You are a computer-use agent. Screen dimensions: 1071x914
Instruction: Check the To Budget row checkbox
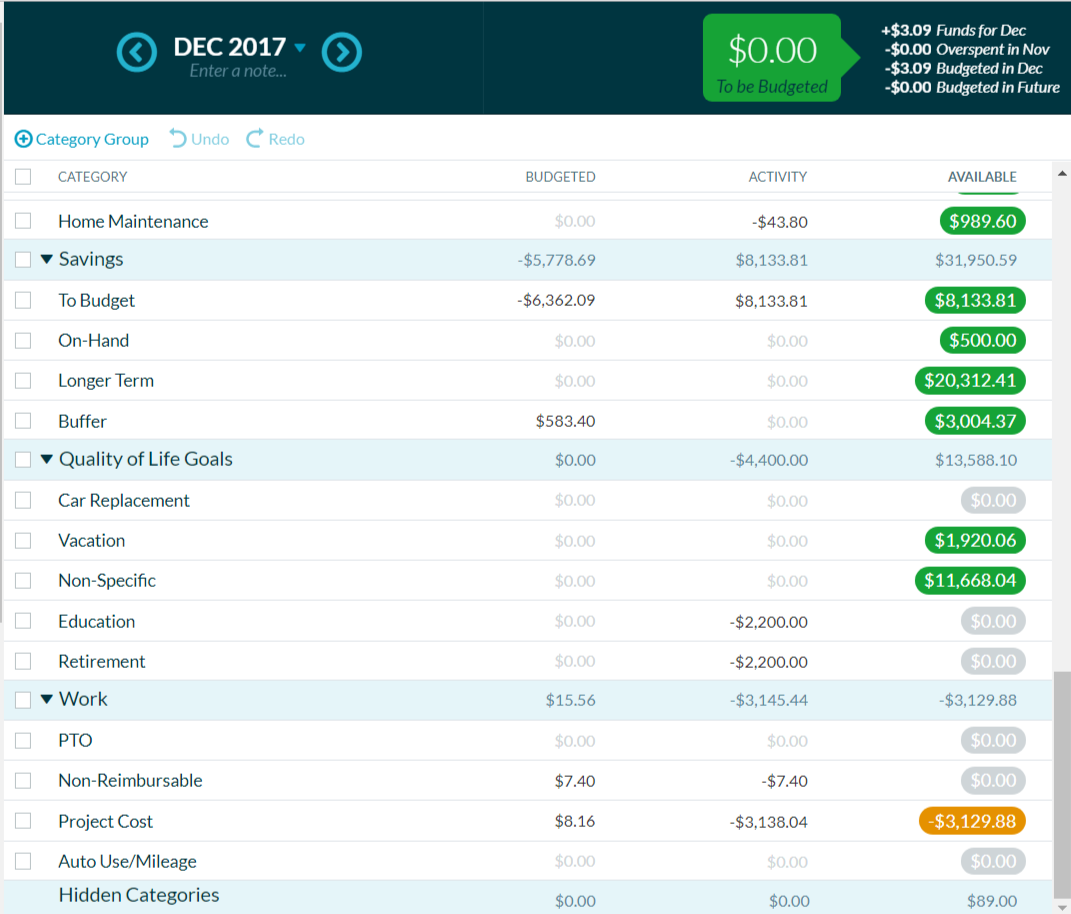tap(23, 301)
